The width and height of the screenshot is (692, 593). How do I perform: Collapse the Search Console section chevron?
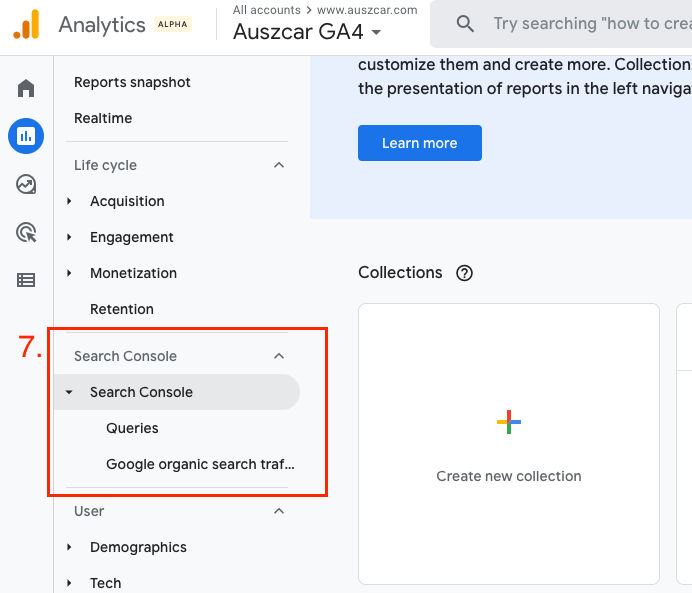pos(279,356)
